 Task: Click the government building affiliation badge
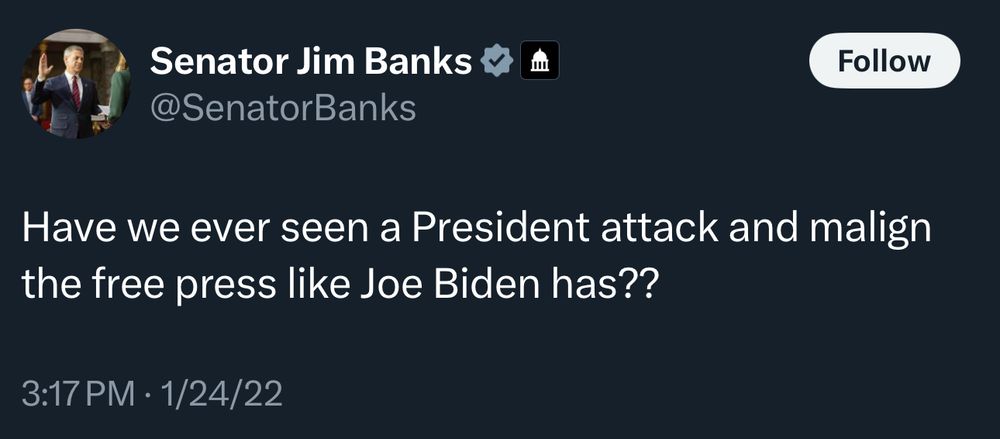(540, 60)
